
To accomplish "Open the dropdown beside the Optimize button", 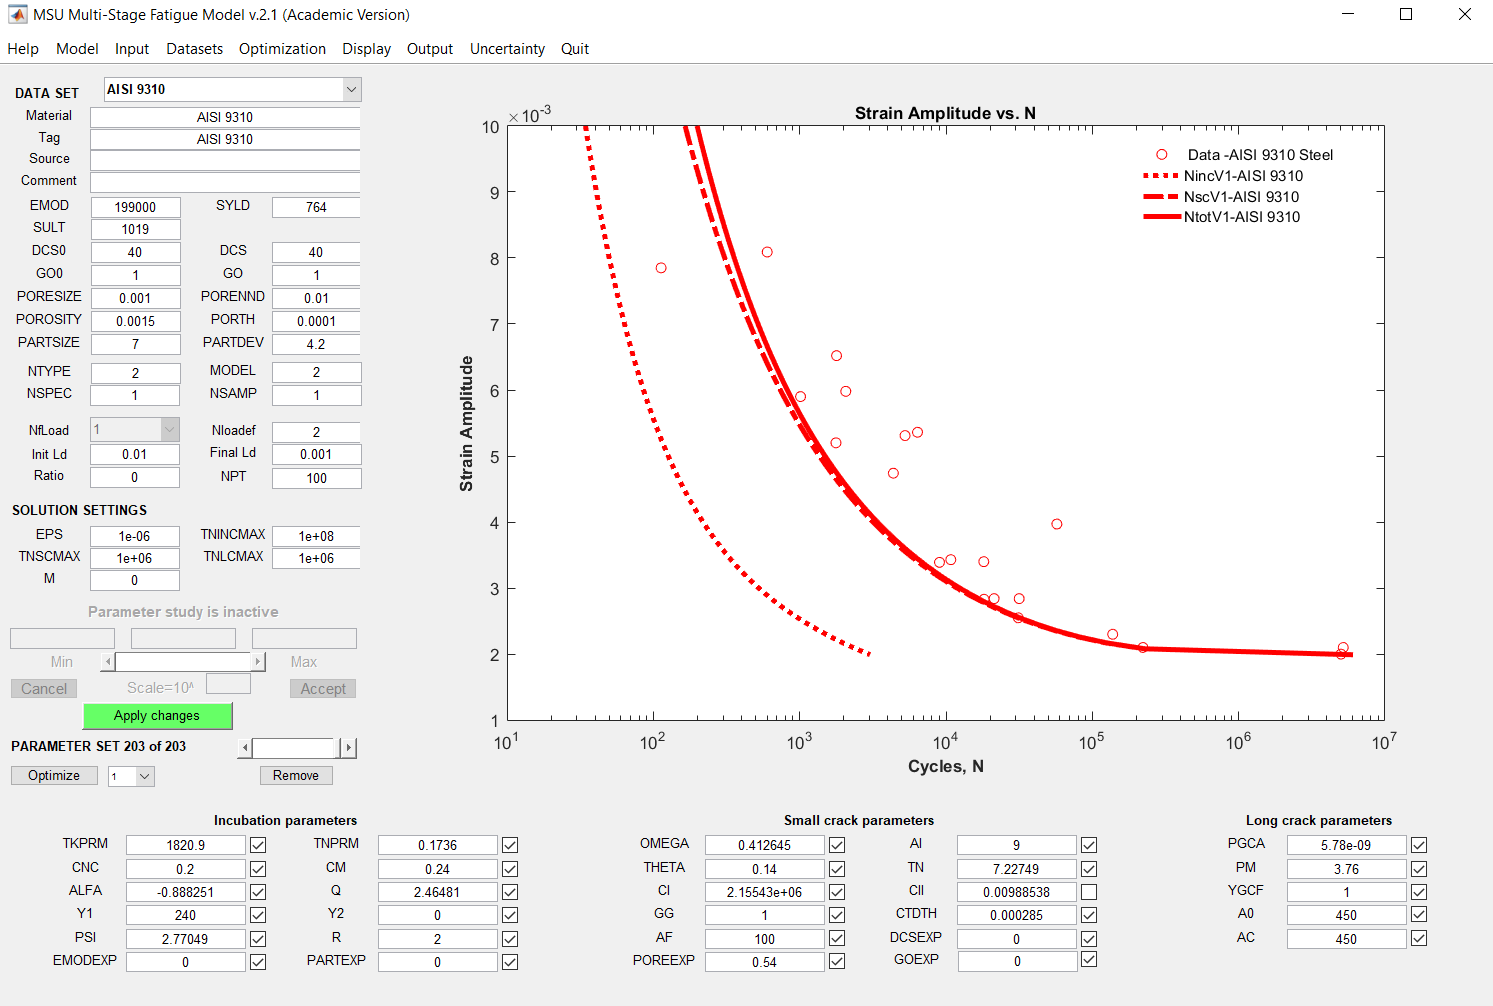I will pyautogui.click(x=145, y=777).
